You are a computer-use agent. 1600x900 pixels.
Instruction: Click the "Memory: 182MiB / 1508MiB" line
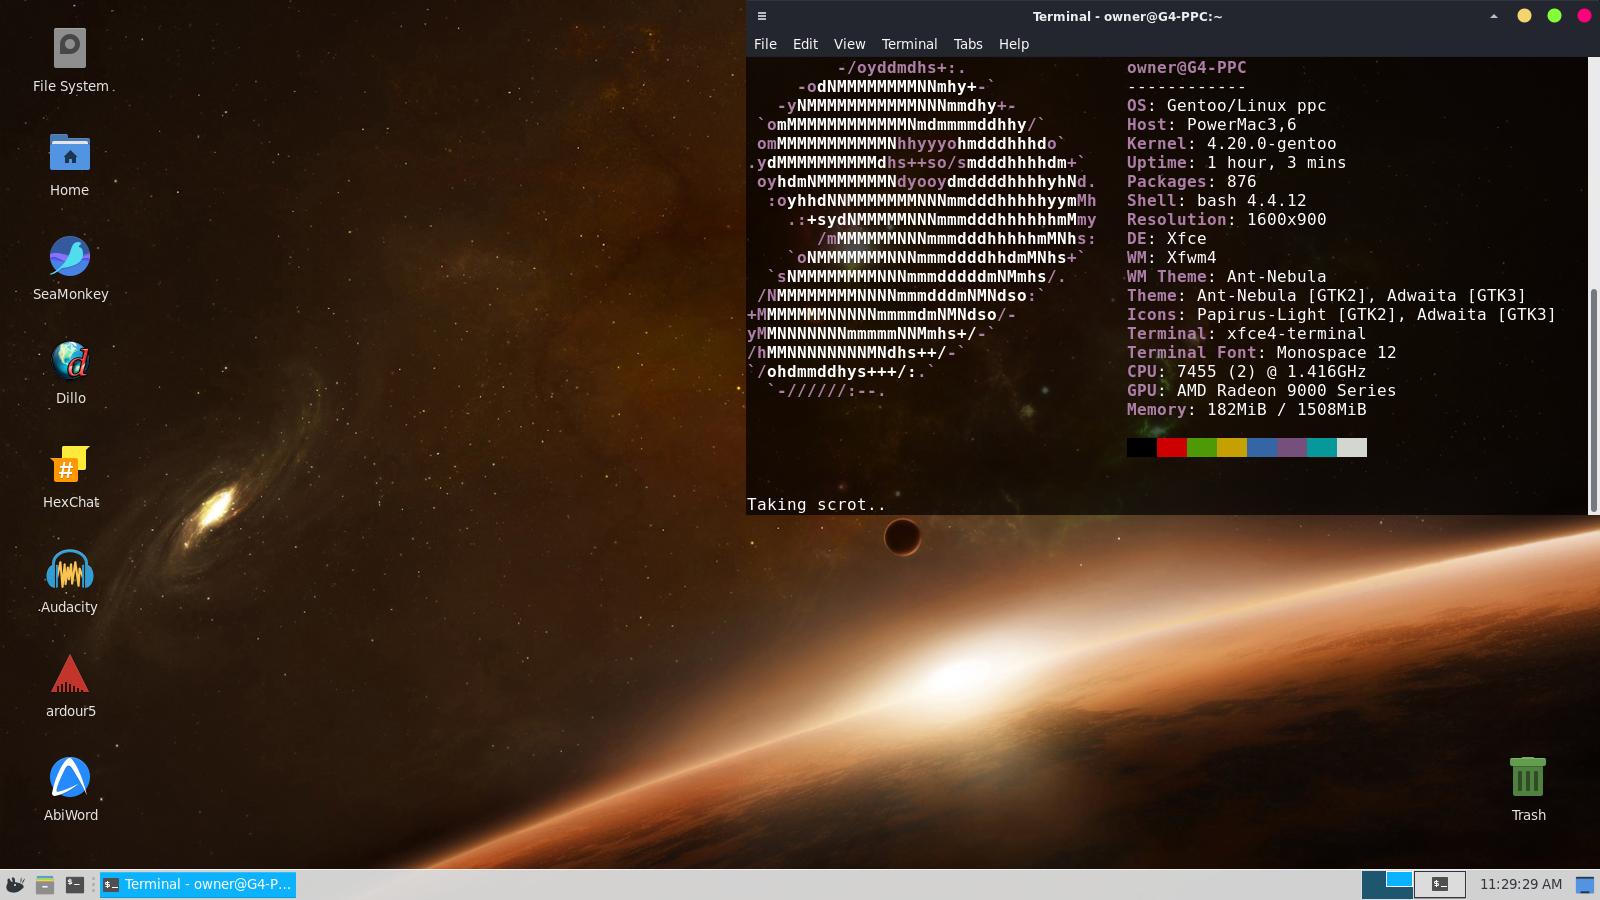coord(1247,410)
